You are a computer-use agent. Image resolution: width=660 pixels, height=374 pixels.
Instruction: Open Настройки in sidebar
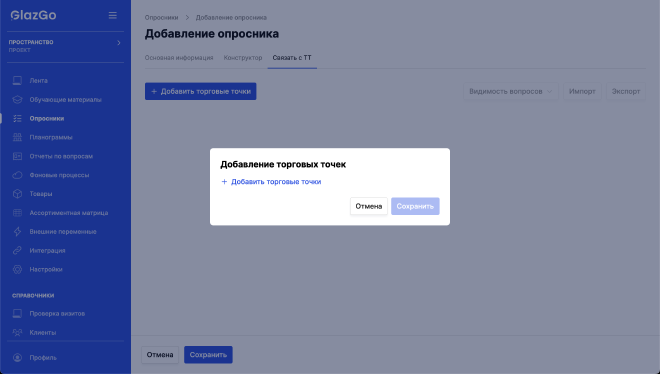coord(46,269)
